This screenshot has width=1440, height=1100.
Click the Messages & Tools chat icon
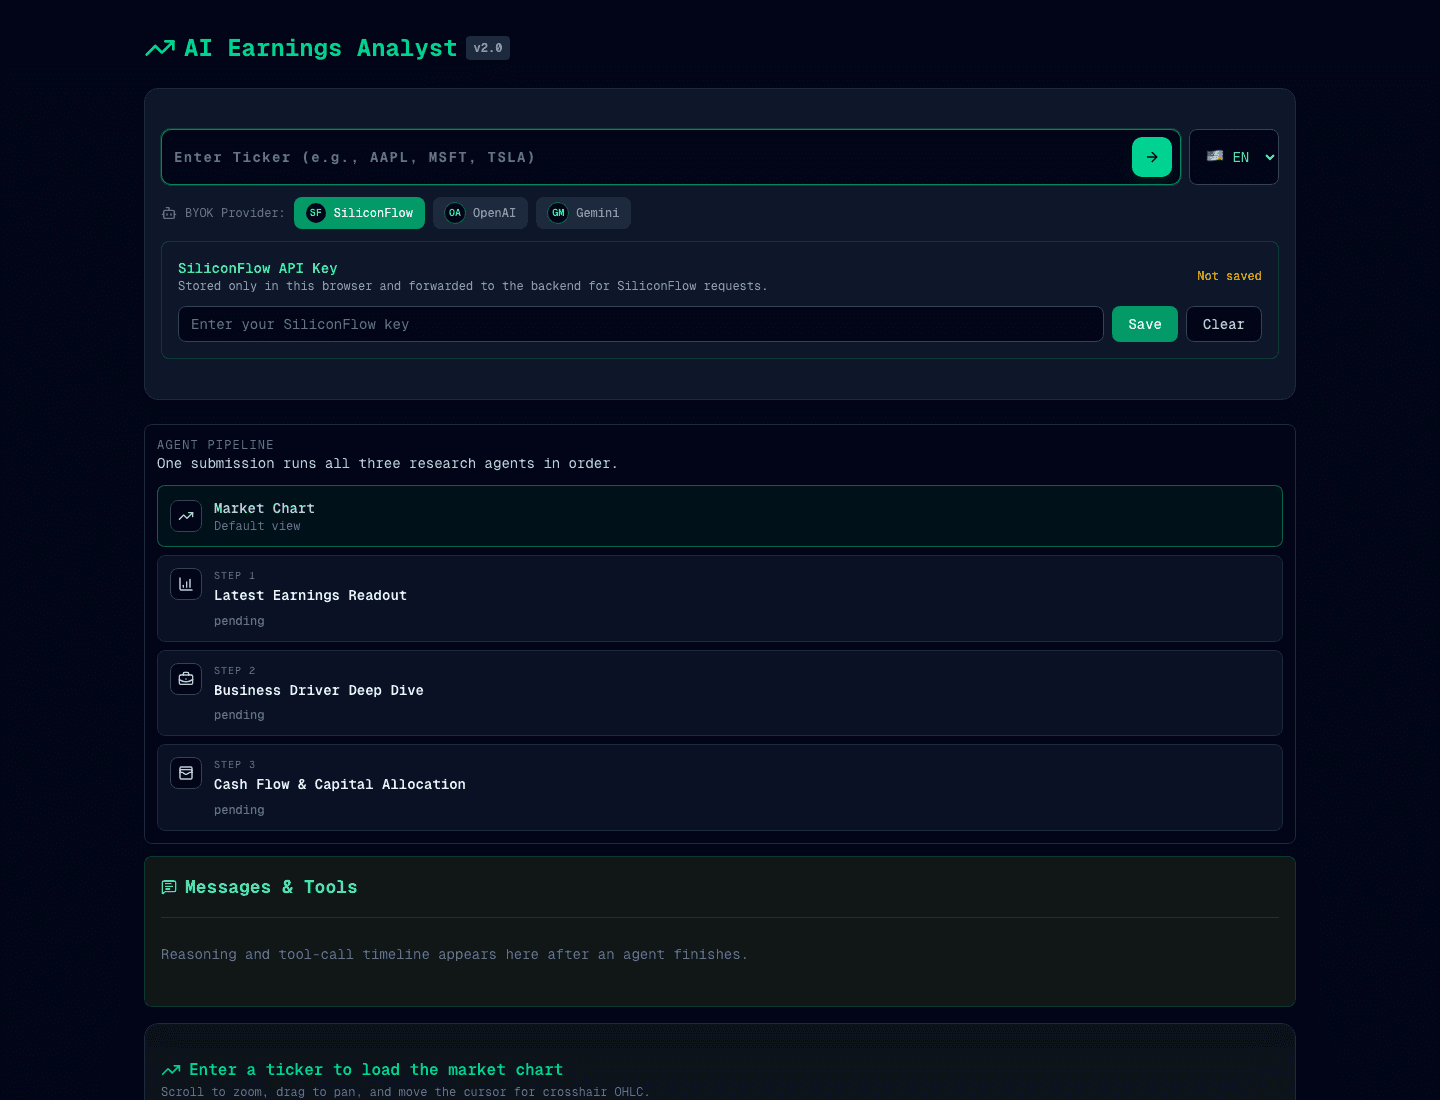tap(169, 887)
